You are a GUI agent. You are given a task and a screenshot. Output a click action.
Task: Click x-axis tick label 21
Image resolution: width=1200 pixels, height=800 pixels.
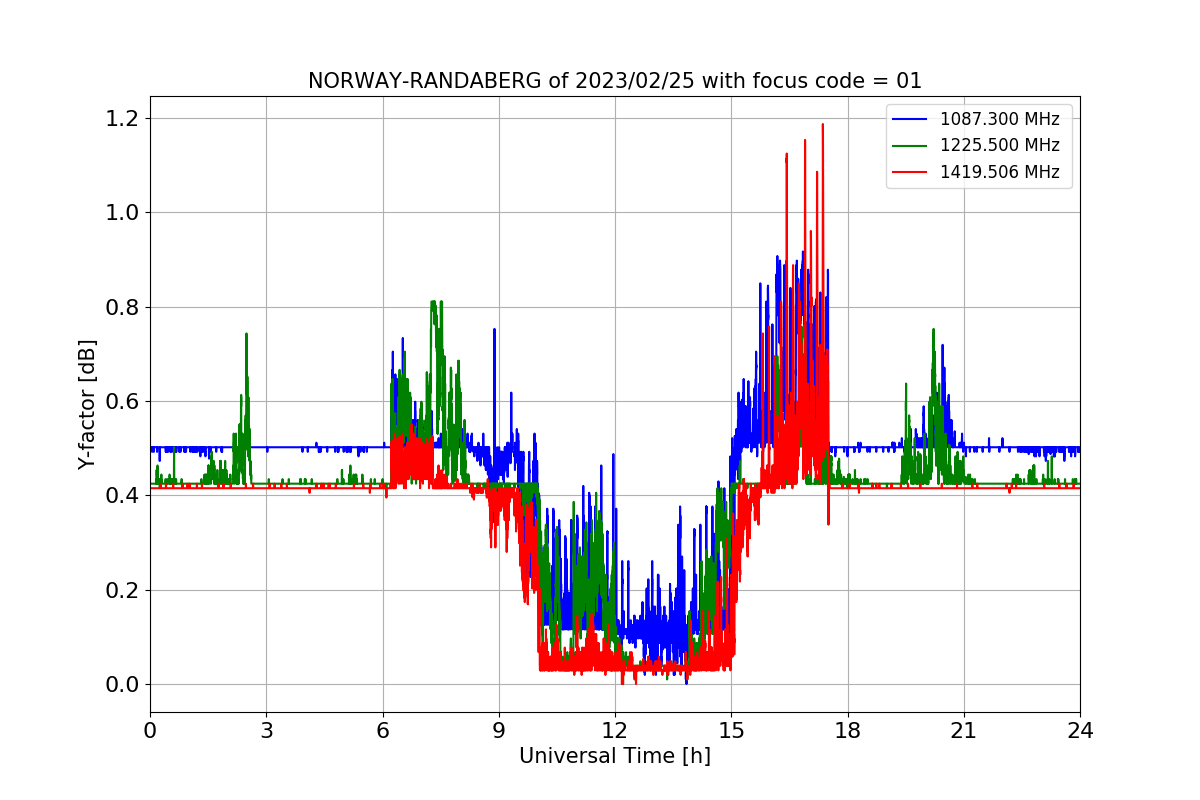964,731
